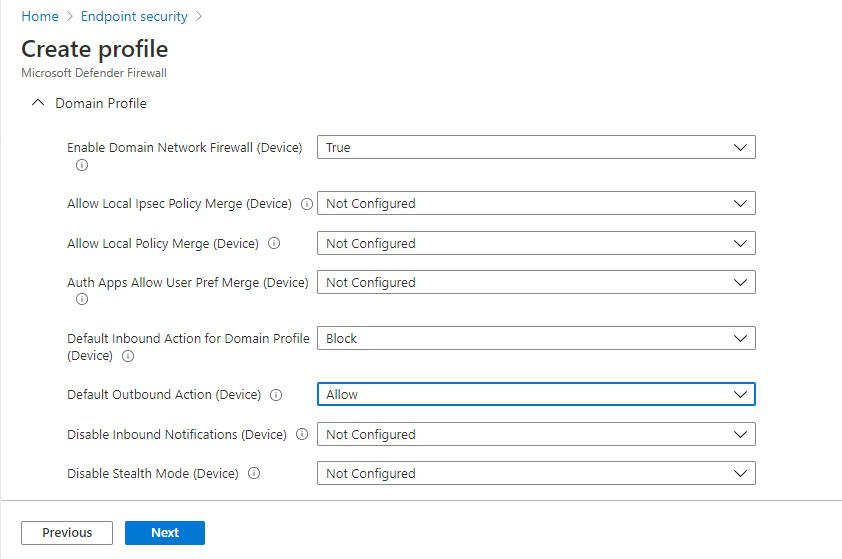Click info icon beside Default Outbound Action
The image size is (842, 559).
(x=276, y=395)
